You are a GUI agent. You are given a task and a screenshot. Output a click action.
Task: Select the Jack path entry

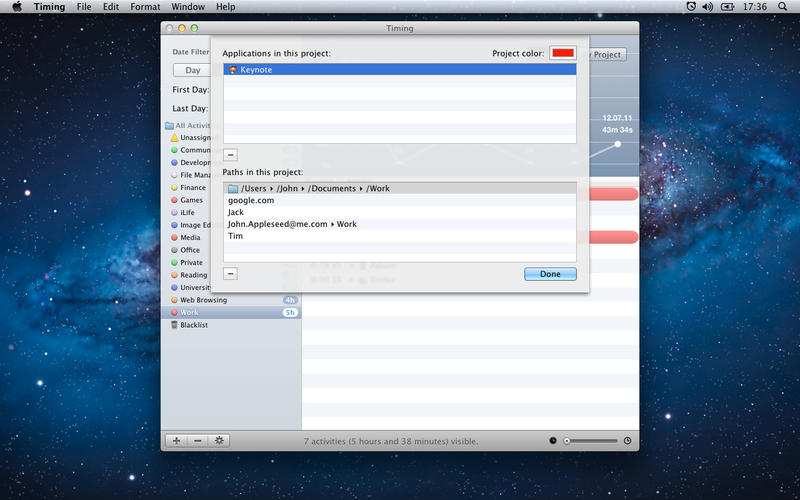coord(400,212)
